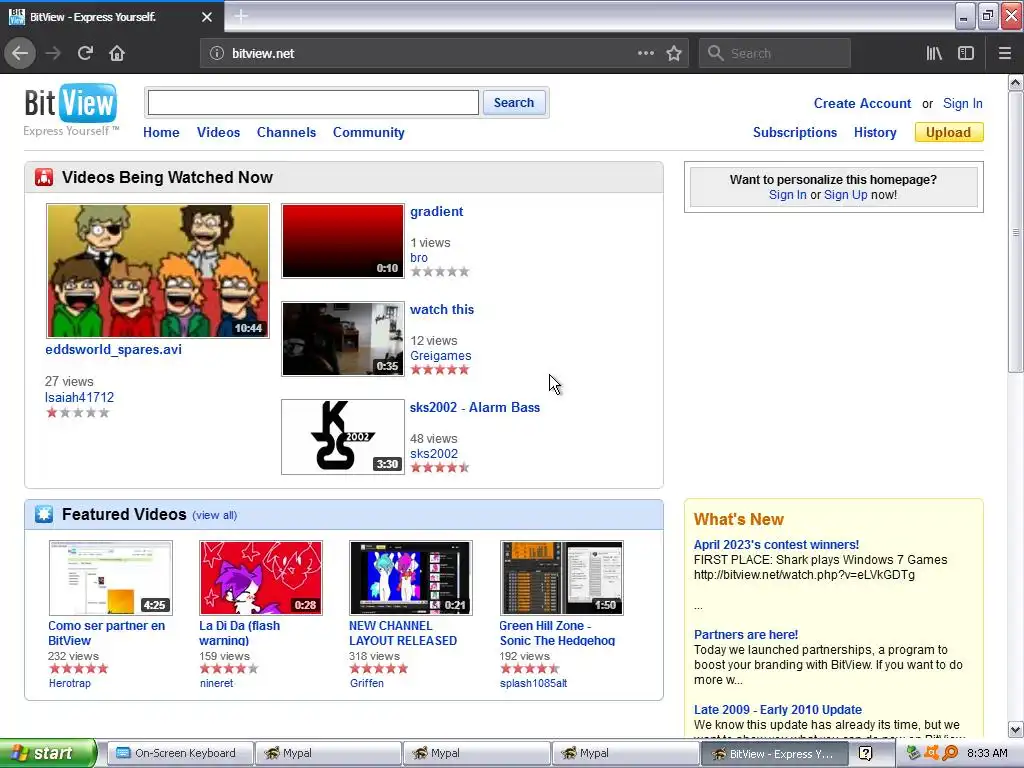Focus the browser Search box
The height and width of the screenshot is (768, 1024).
point(775,54)
